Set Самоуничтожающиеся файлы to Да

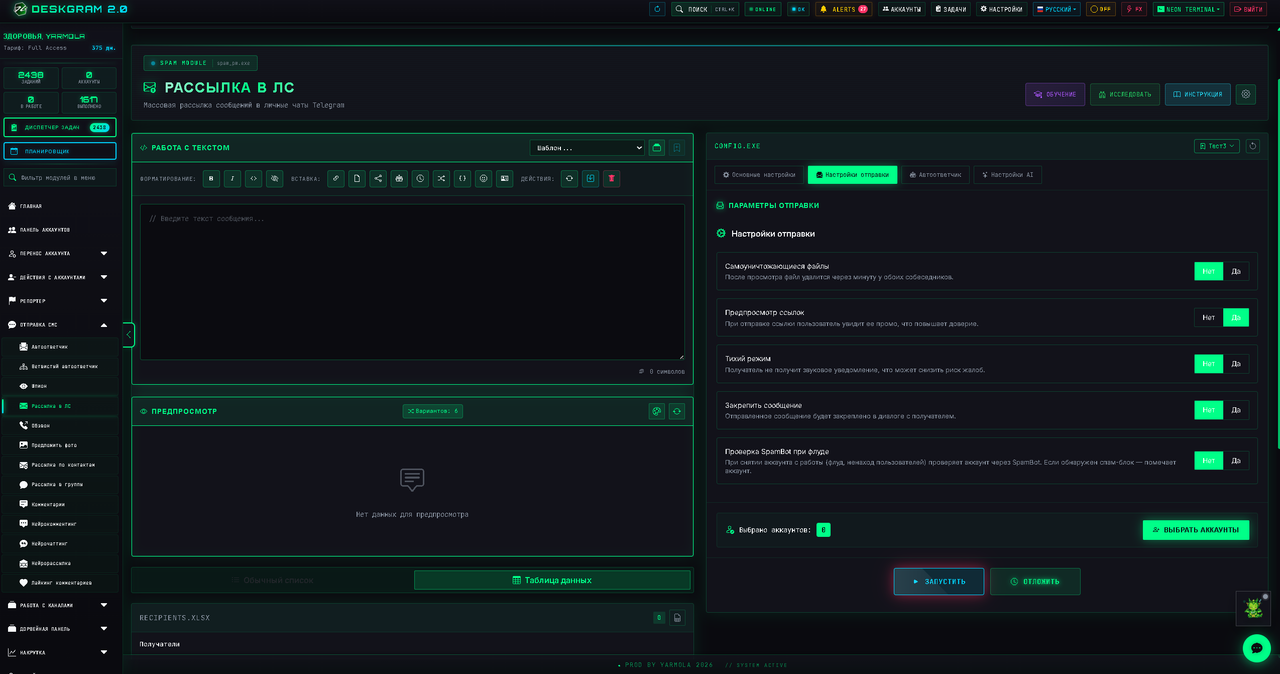click(1236, 271)
